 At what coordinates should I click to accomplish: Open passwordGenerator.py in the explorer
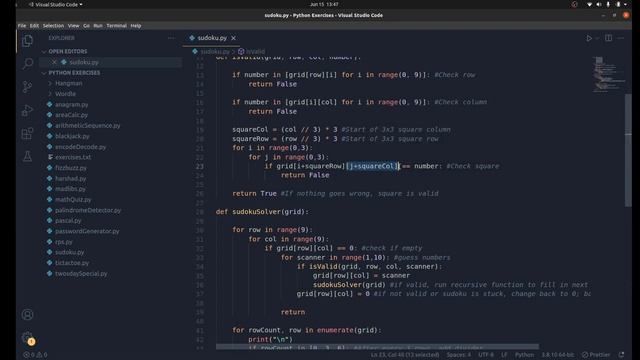click(87, 231)
